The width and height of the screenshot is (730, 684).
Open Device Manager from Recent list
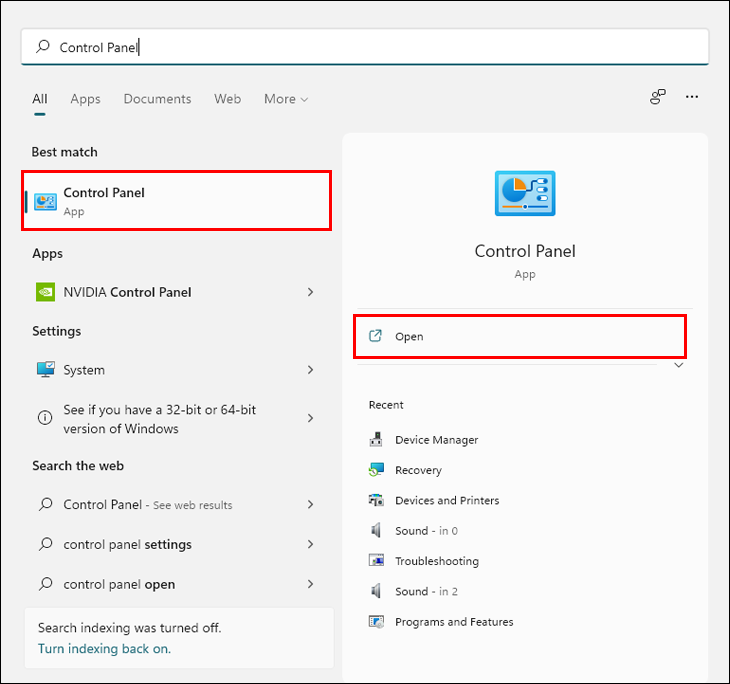(x=436, y=440)
